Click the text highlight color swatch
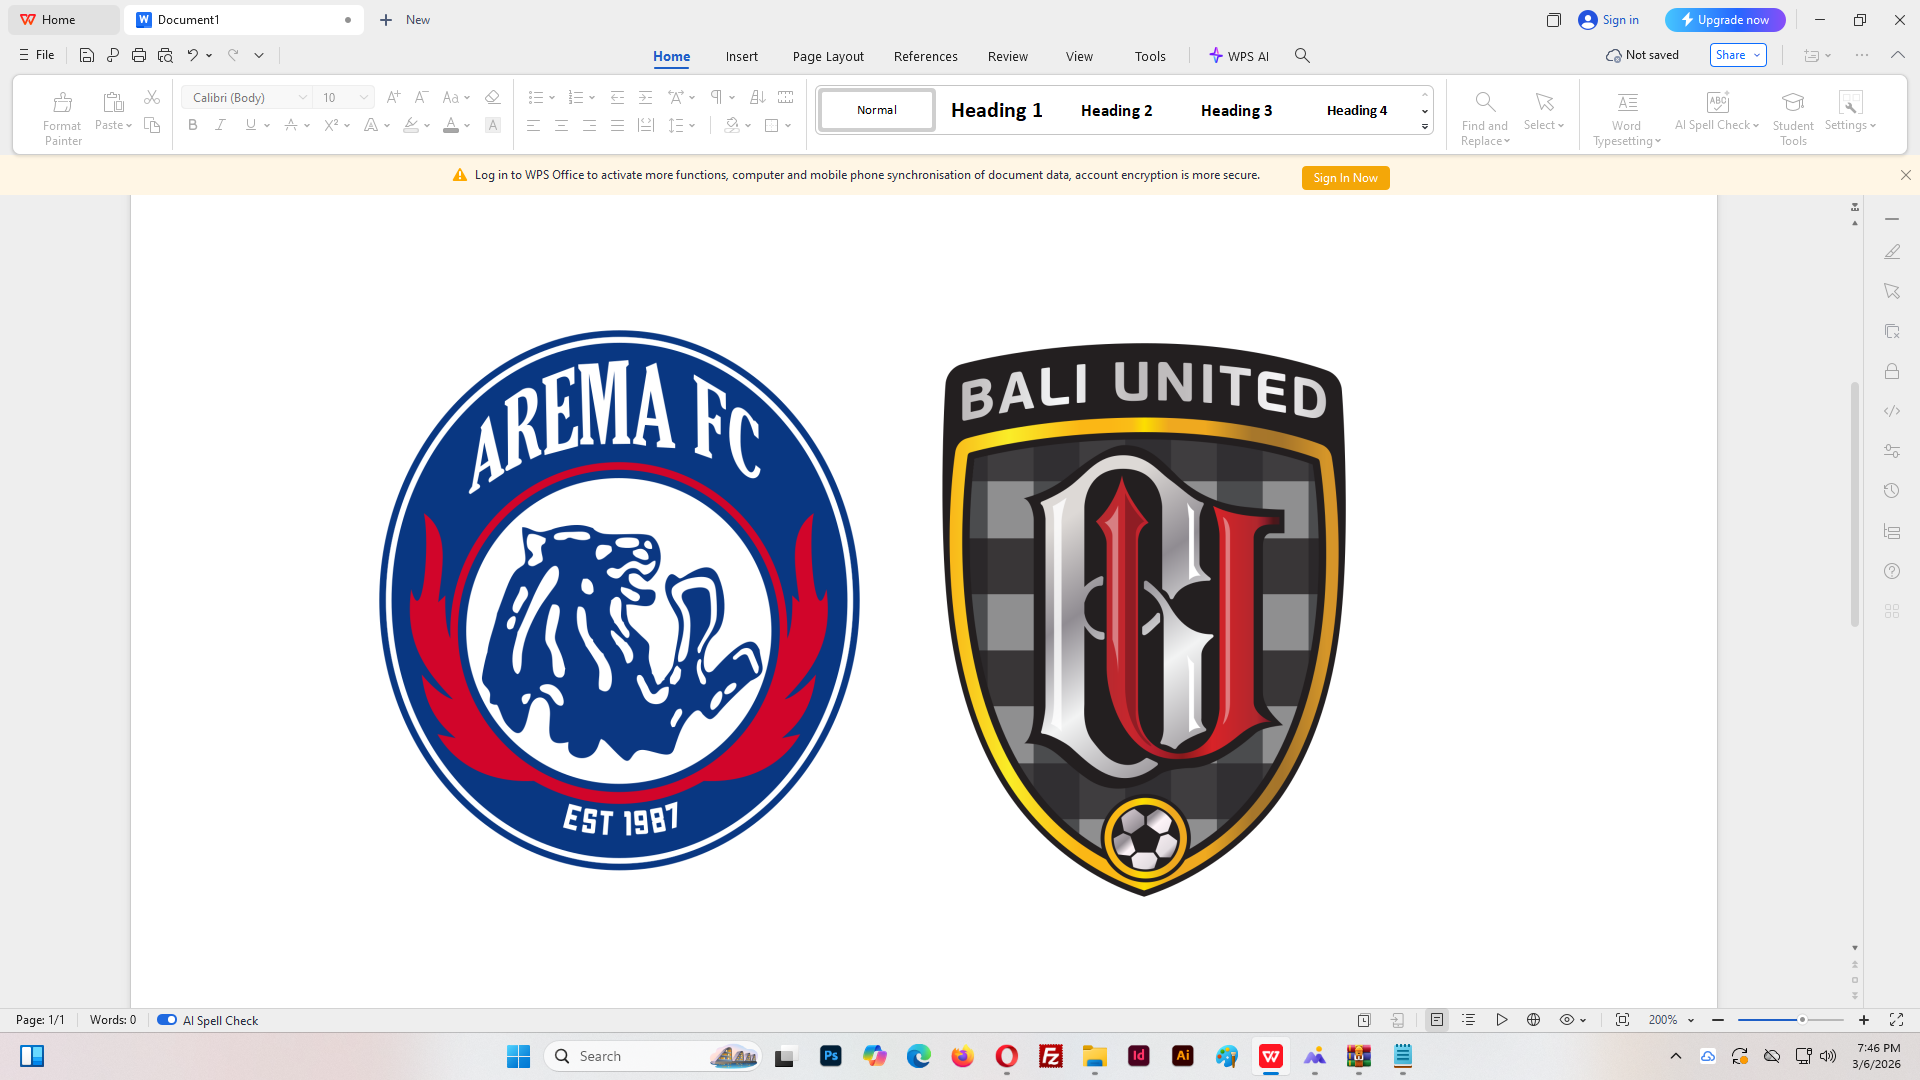This screenshot has width=1920, height=1080. [x=410, y=125]
